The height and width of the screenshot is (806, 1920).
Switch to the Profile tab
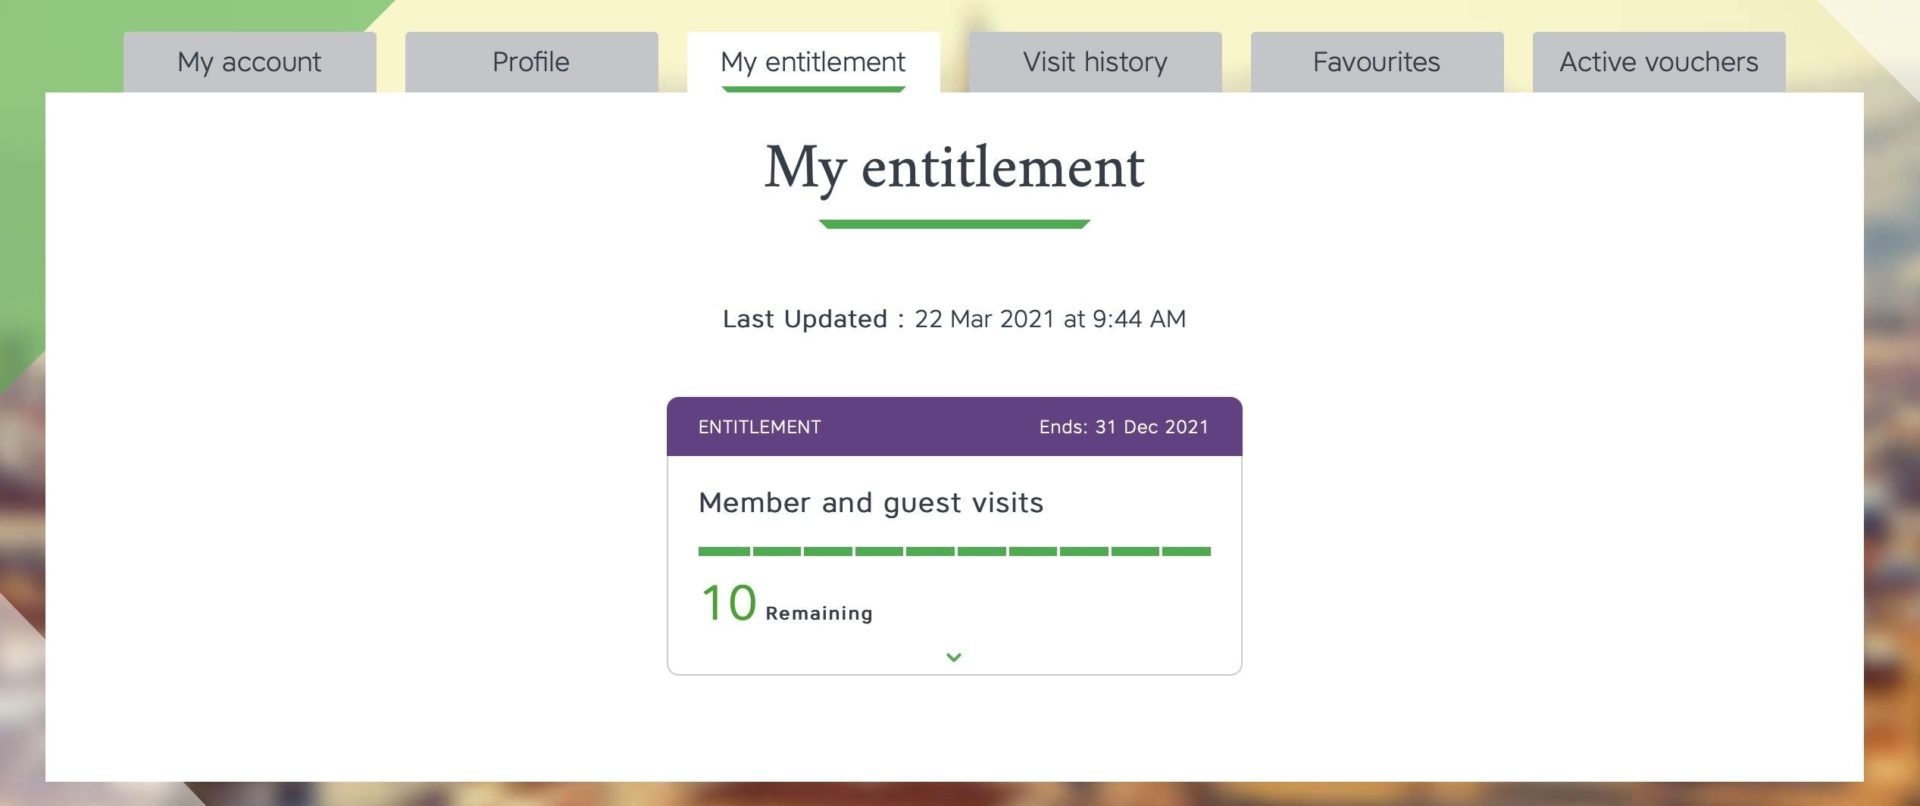click(x=531, y=62)
